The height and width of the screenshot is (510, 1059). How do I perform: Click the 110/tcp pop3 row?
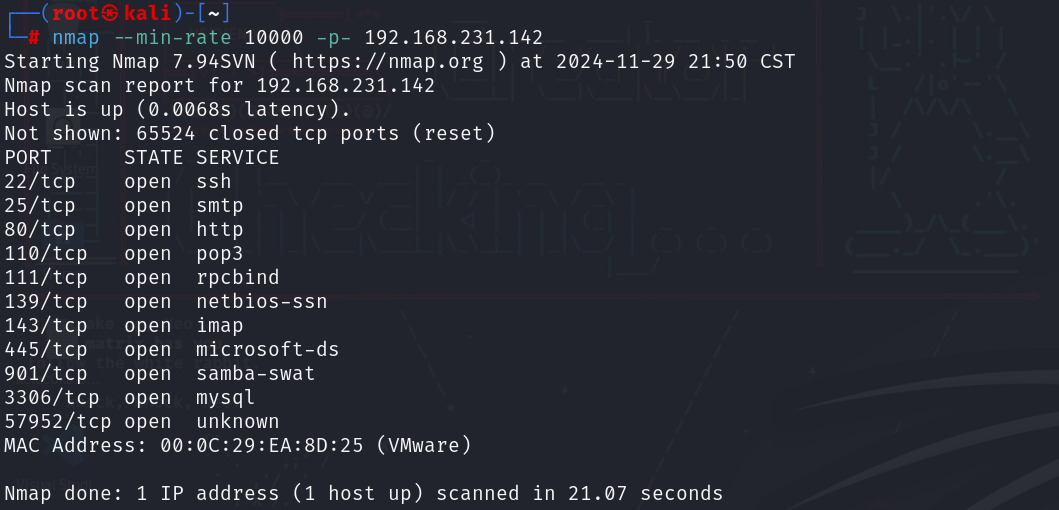pos(124,253)
